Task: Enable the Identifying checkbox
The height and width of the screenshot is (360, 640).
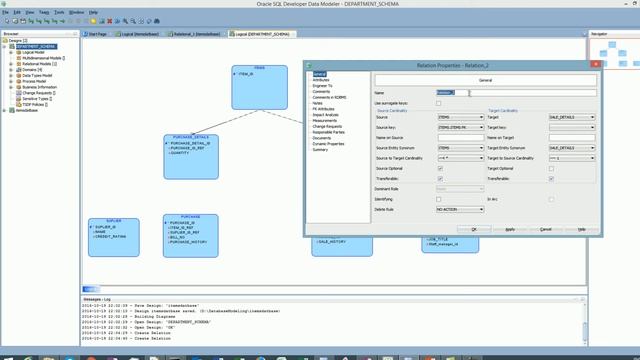Action: click(x=438, y=199)
